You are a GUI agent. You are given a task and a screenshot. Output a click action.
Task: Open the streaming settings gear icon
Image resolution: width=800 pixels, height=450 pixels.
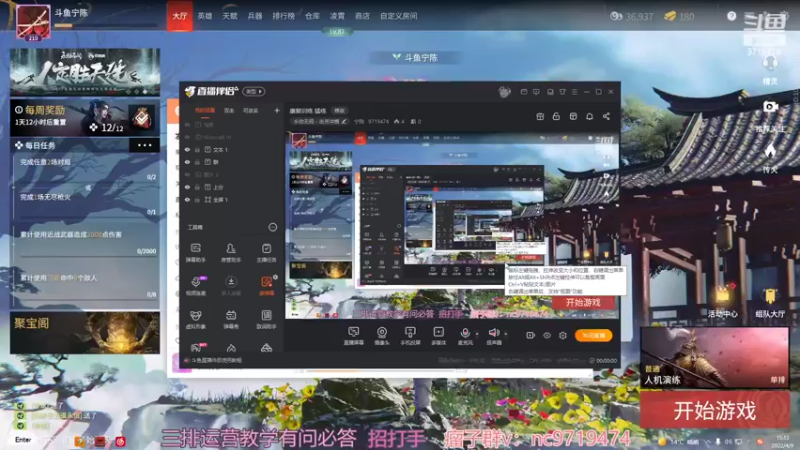[563, 335]
